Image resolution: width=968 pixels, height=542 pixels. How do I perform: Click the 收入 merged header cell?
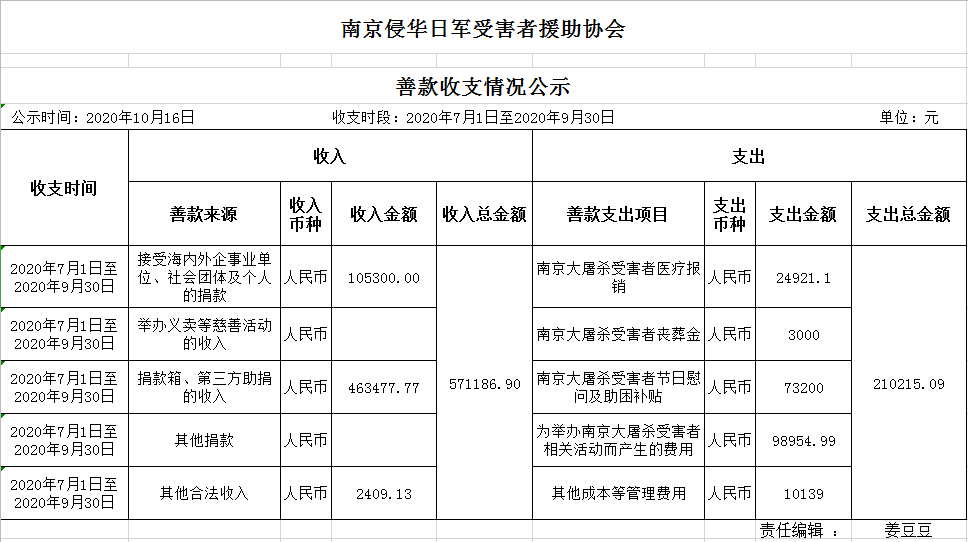click(330, 156)
